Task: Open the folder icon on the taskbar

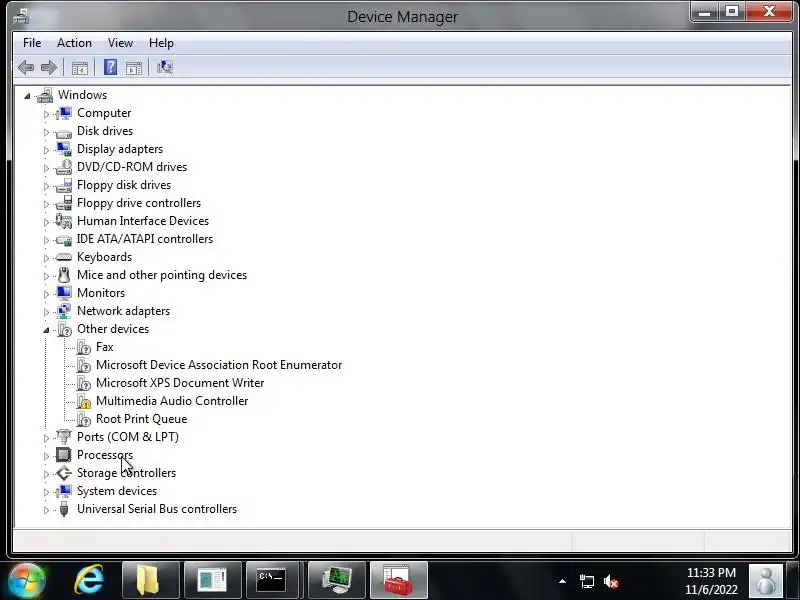Action: (x=151, y=581)
